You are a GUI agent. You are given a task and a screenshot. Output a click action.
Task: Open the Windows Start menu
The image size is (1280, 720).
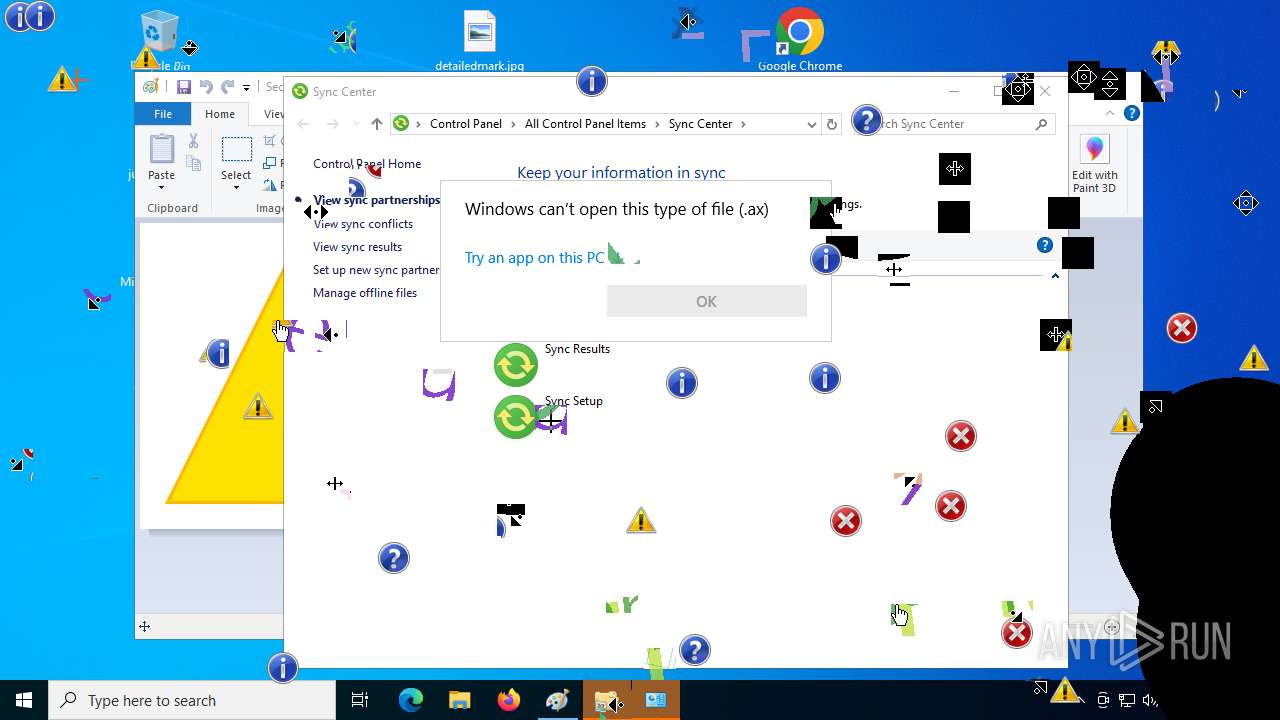(24, 700)
